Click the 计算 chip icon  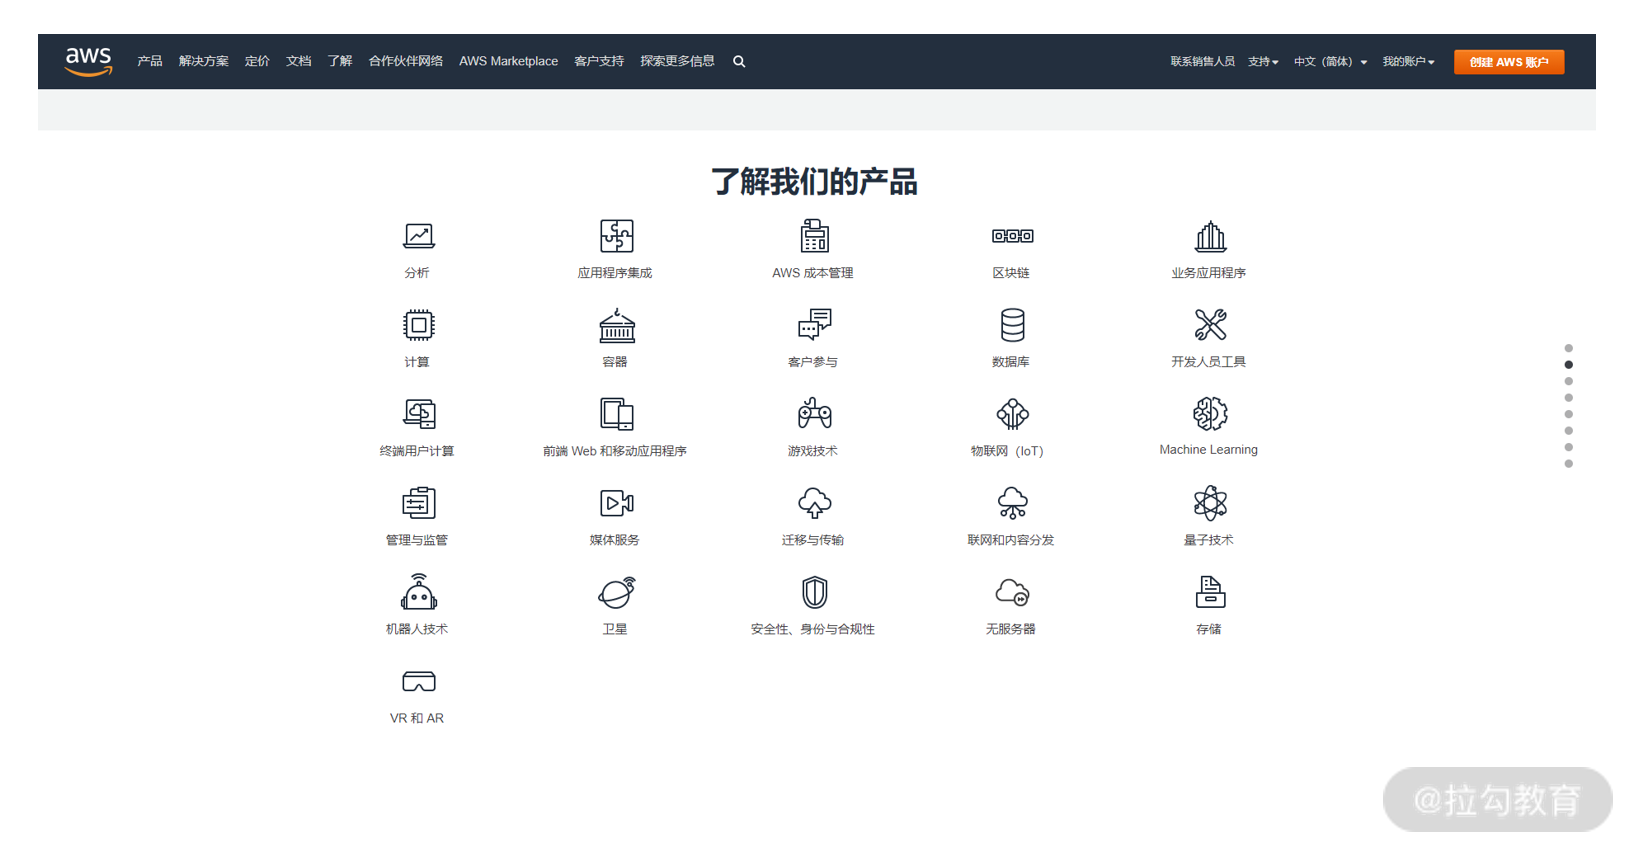(x=418, y=325)
